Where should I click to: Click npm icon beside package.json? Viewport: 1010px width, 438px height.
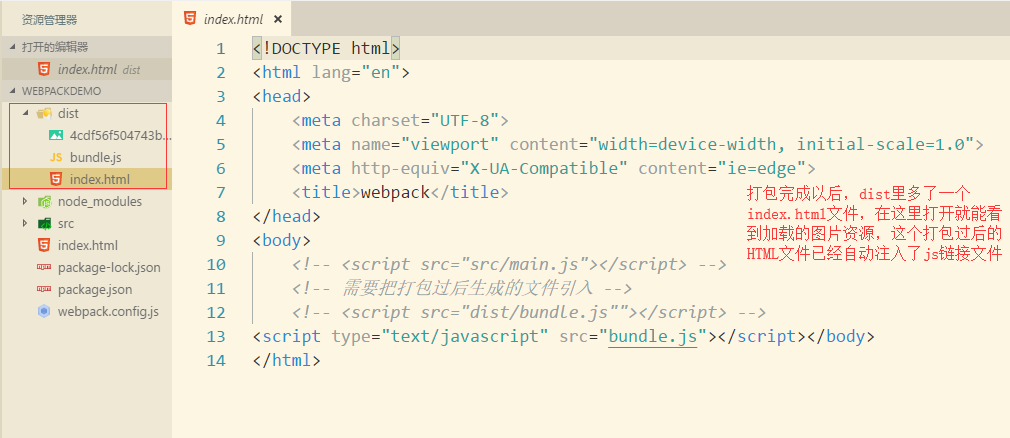44,289
